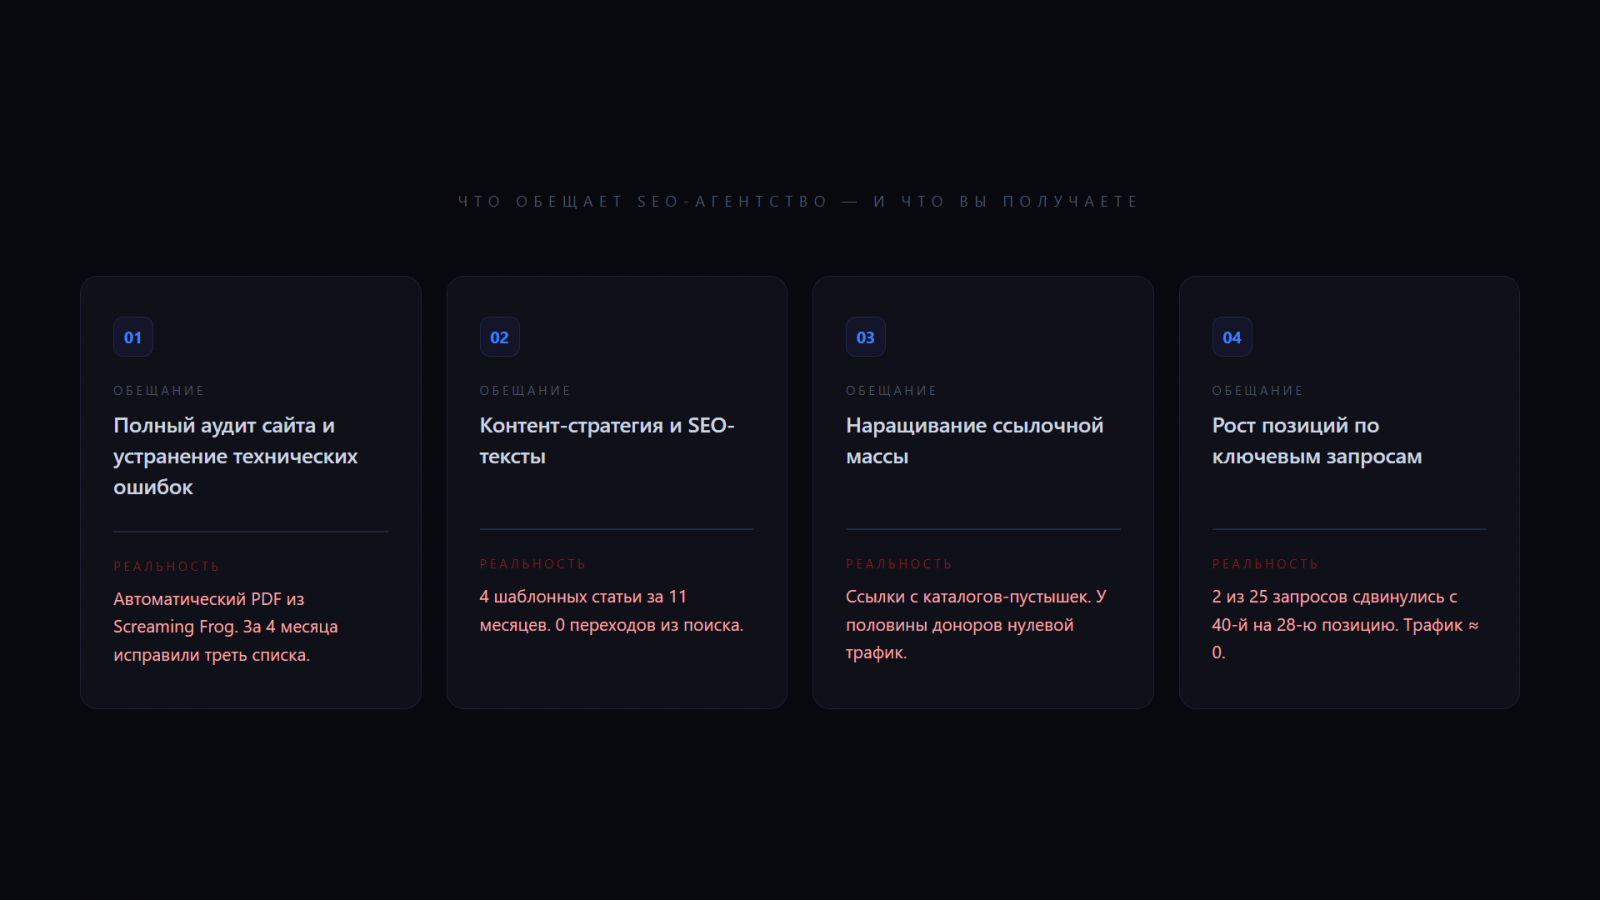Click 'Обещание' label in the first card
Viewport: 1600px width, 900px height.
point(159,391)
